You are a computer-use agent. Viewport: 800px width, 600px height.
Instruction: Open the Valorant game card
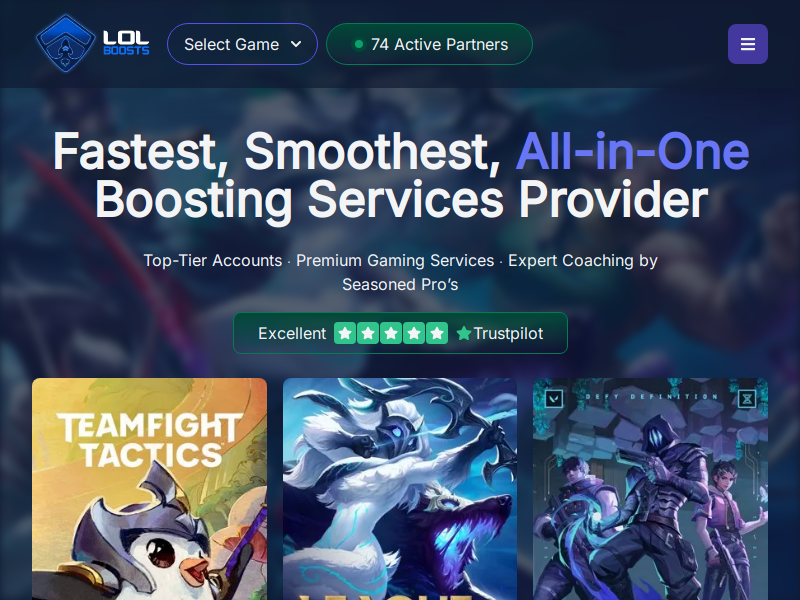pos(651,489)
